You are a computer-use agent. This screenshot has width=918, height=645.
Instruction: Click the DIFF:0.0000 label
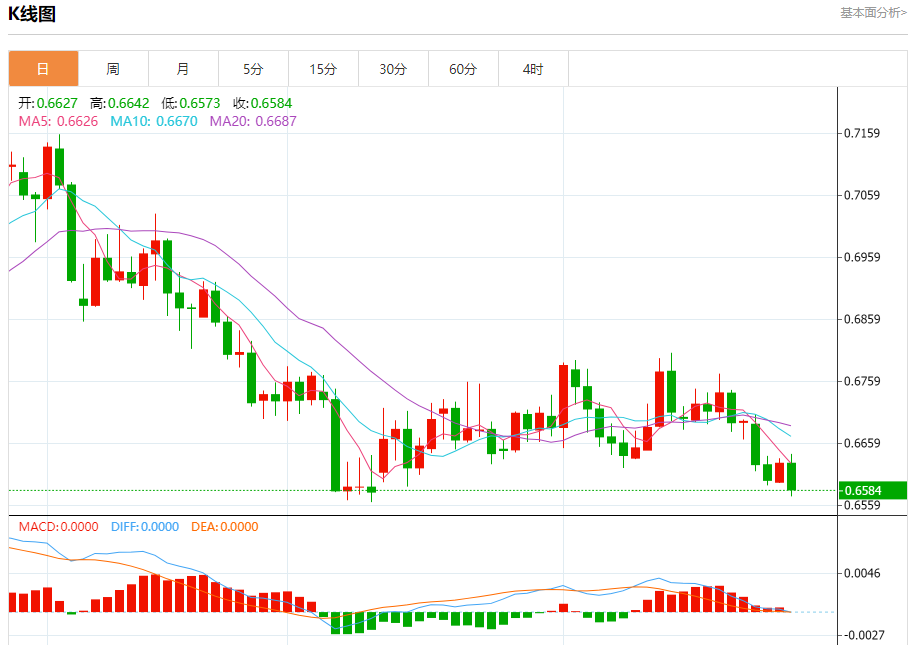coord(145,527)
